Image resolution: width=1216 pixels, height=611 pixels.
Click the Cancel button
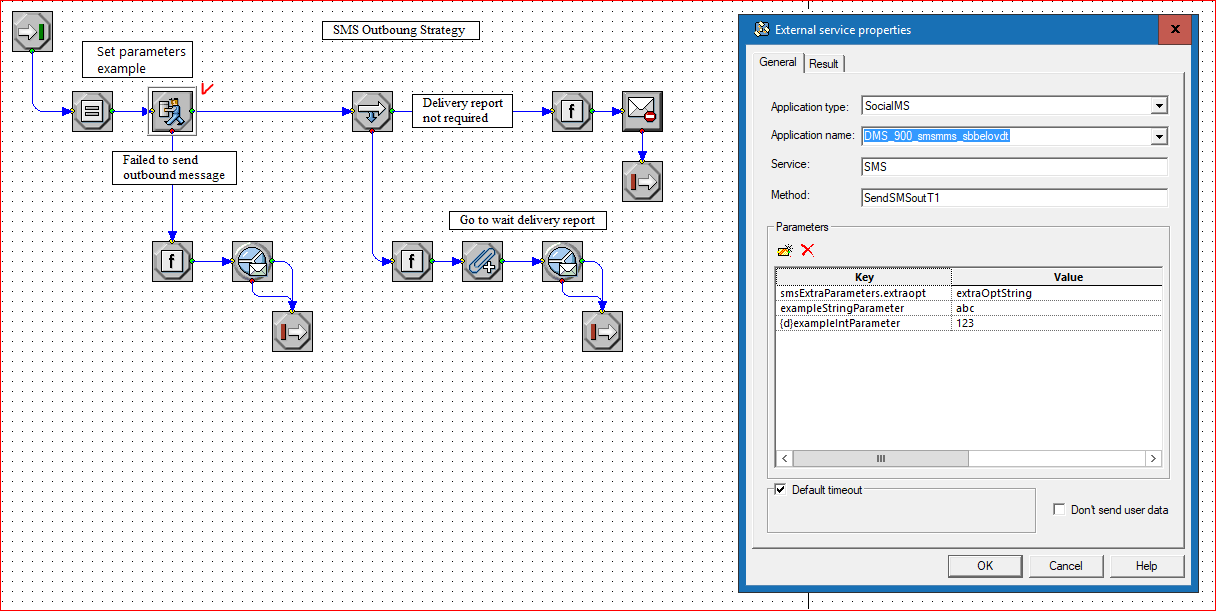1066,566
